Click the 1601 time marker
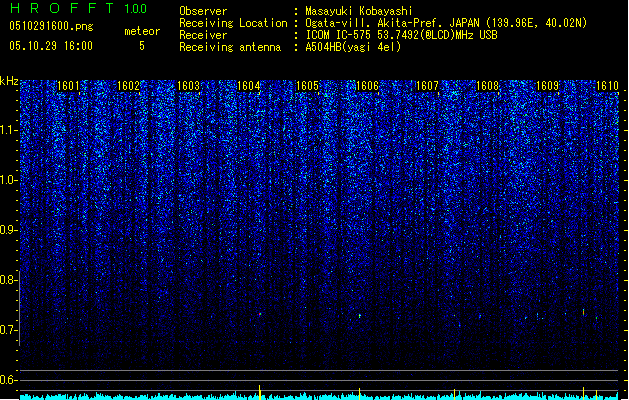Image resolution: width=629 pixels, height=400 pixels. coord(68,86)
